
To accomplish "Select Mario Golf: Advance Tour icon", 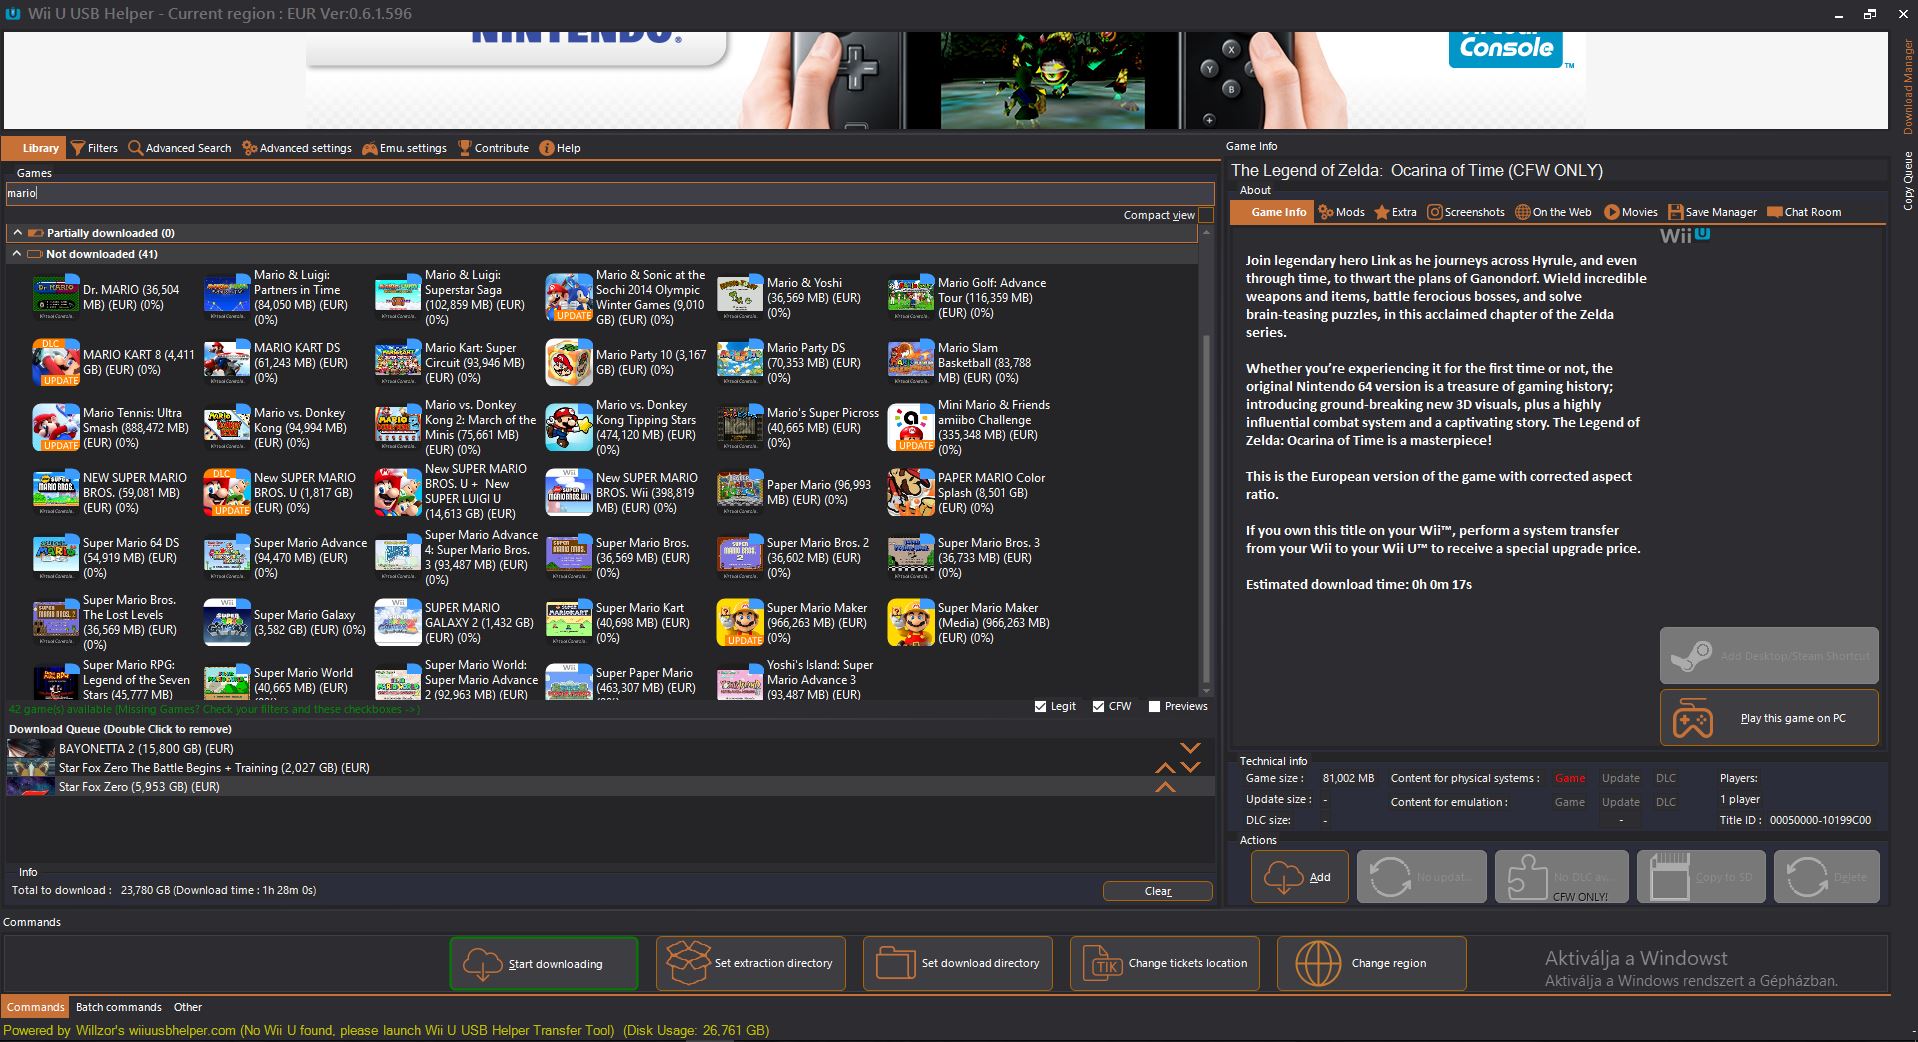I will pyautogui.click(x=911, y=297).
